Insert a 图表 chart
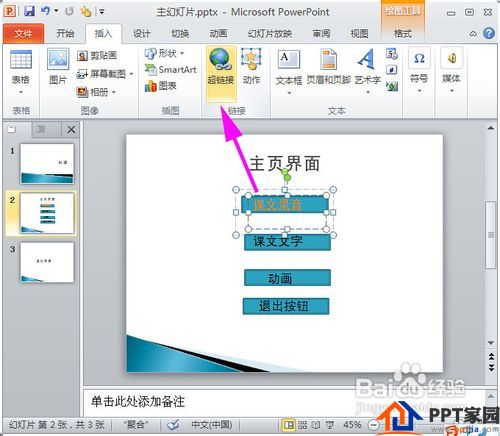 (160, 86)
